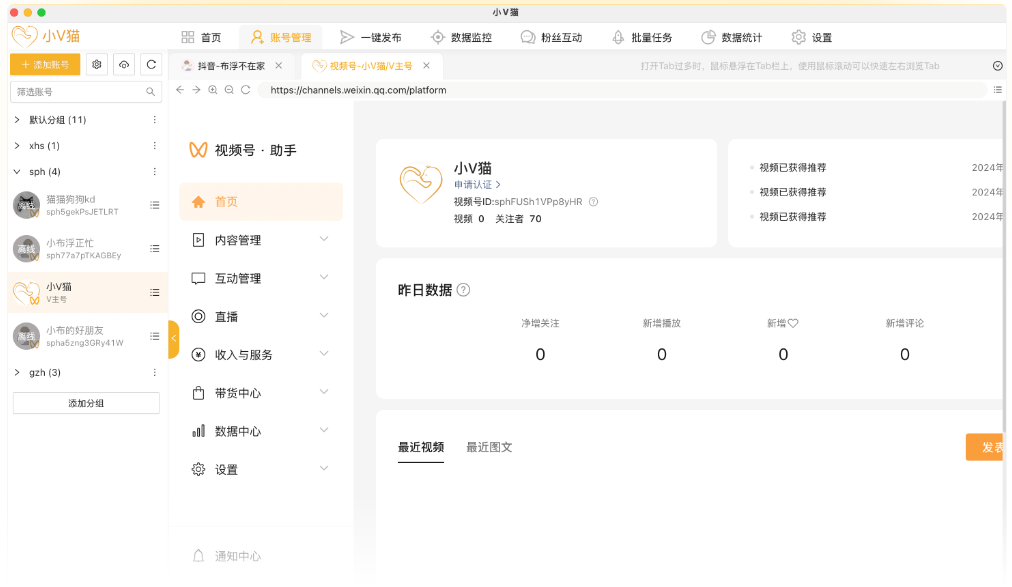Image resolution: width=1012 pixels, height=587 pixels.
Task: Switch to the 抖音-布浮不在家 tab
Action: click(230, 66)
